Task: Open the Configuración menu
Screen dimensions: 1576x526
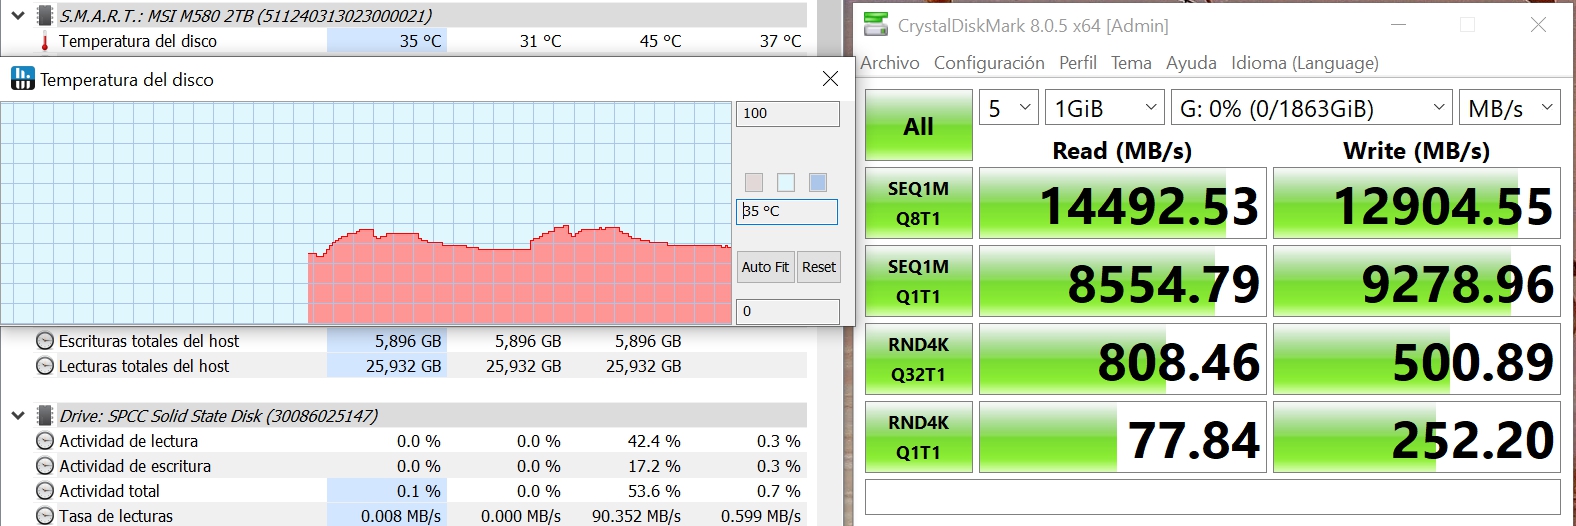Action: point(989,63)
